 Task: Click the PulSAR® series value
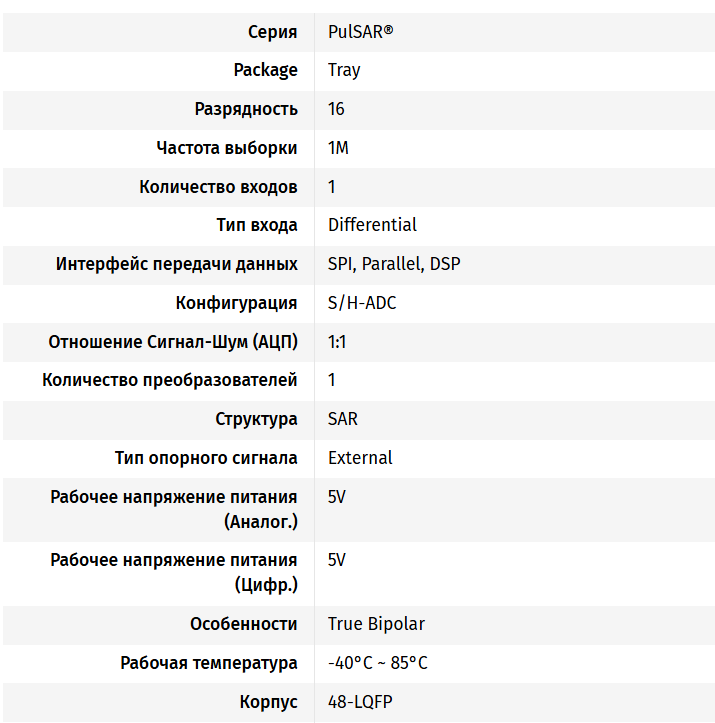click(x=360, y=32)
